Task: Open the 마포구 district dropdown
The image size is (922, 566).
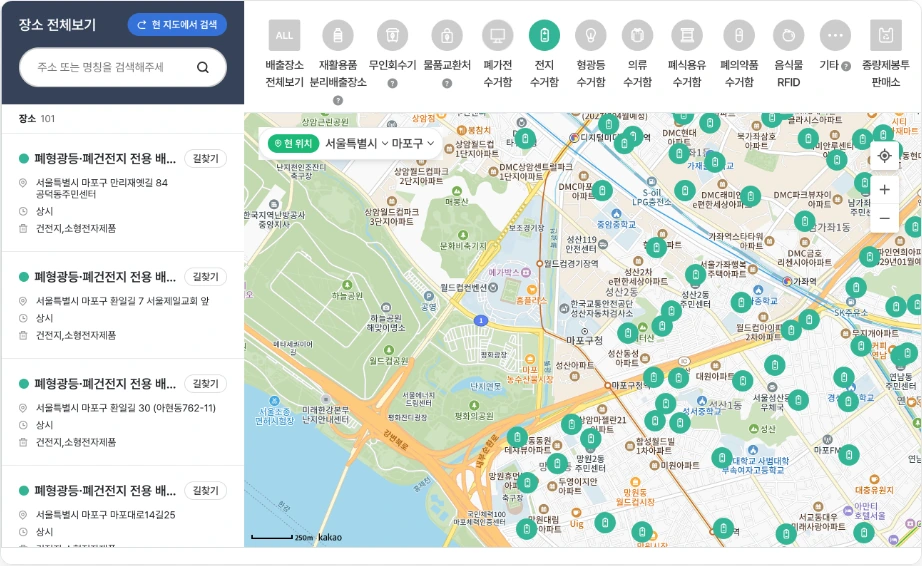Action: pyautogui.click(x=413, y=143)
